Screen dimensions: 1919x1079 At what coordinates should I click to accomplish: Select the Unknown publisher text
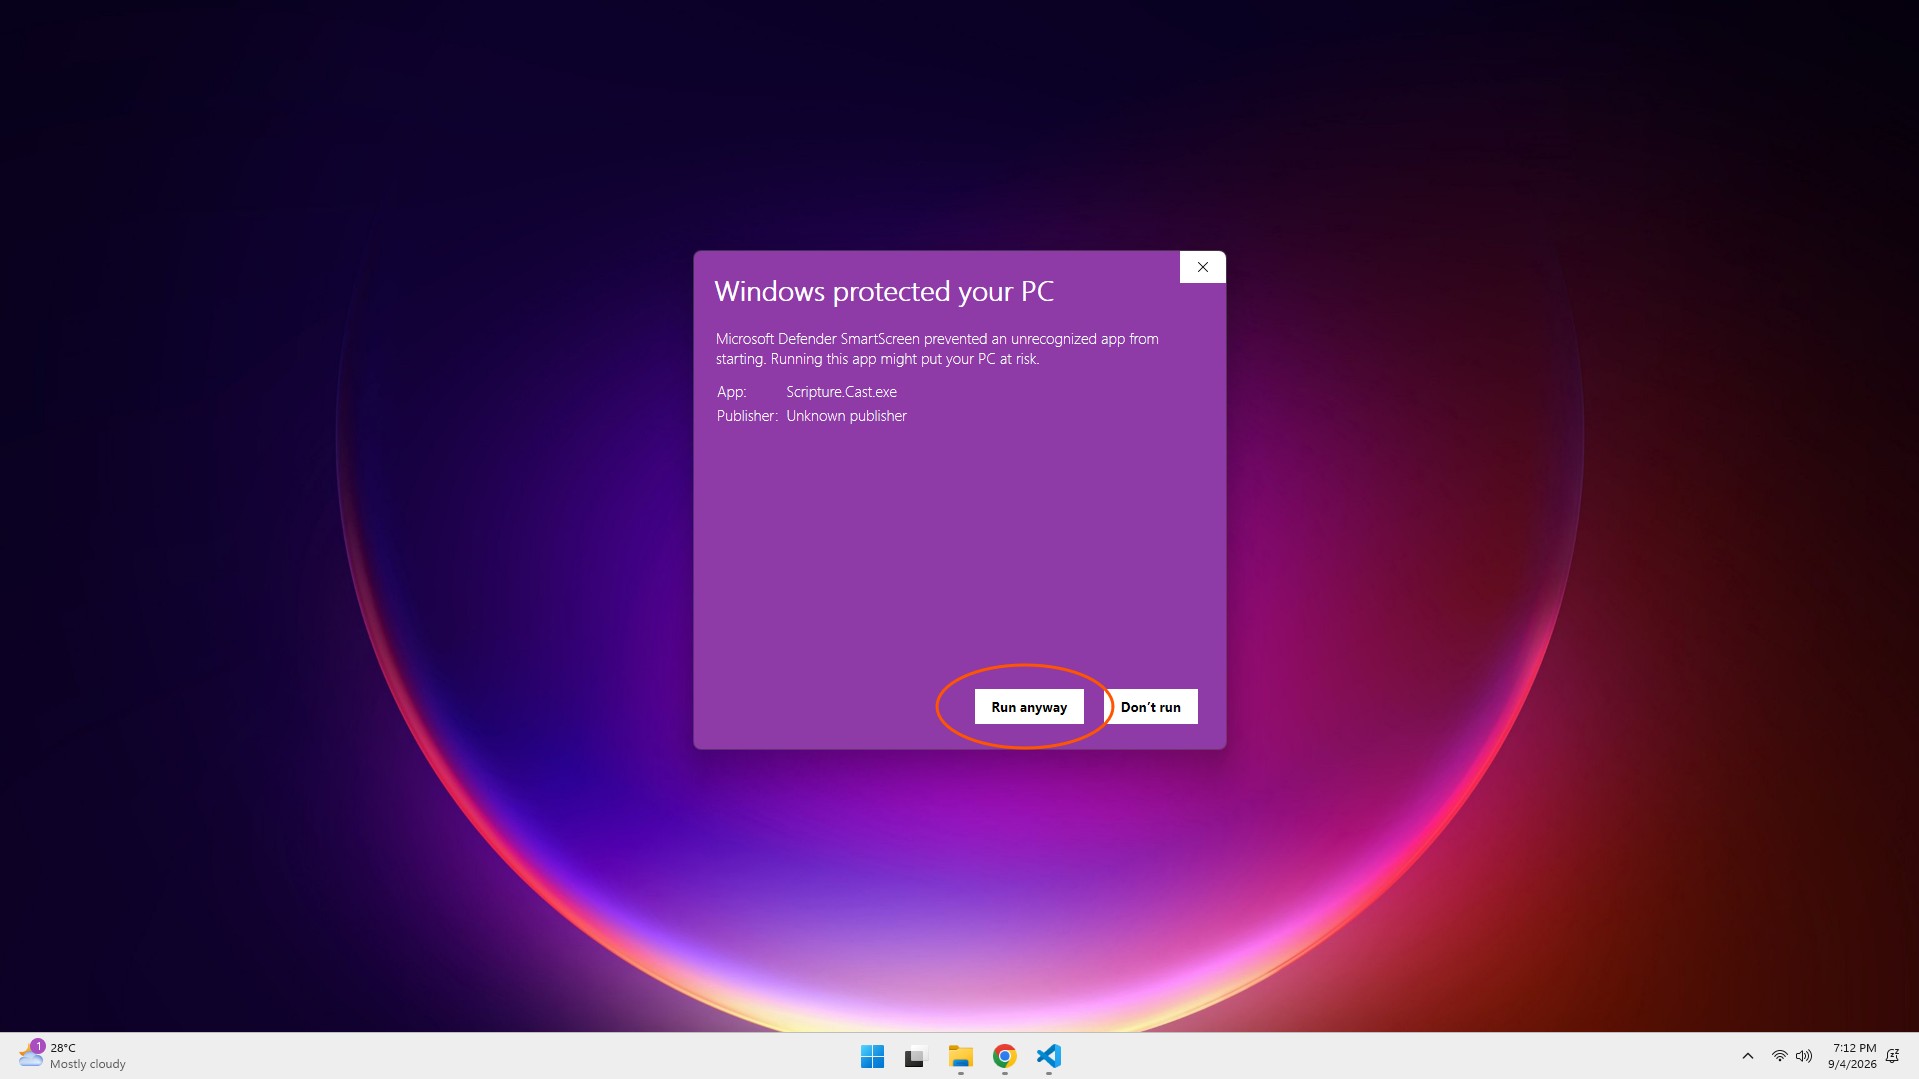(x=846, y=416)
